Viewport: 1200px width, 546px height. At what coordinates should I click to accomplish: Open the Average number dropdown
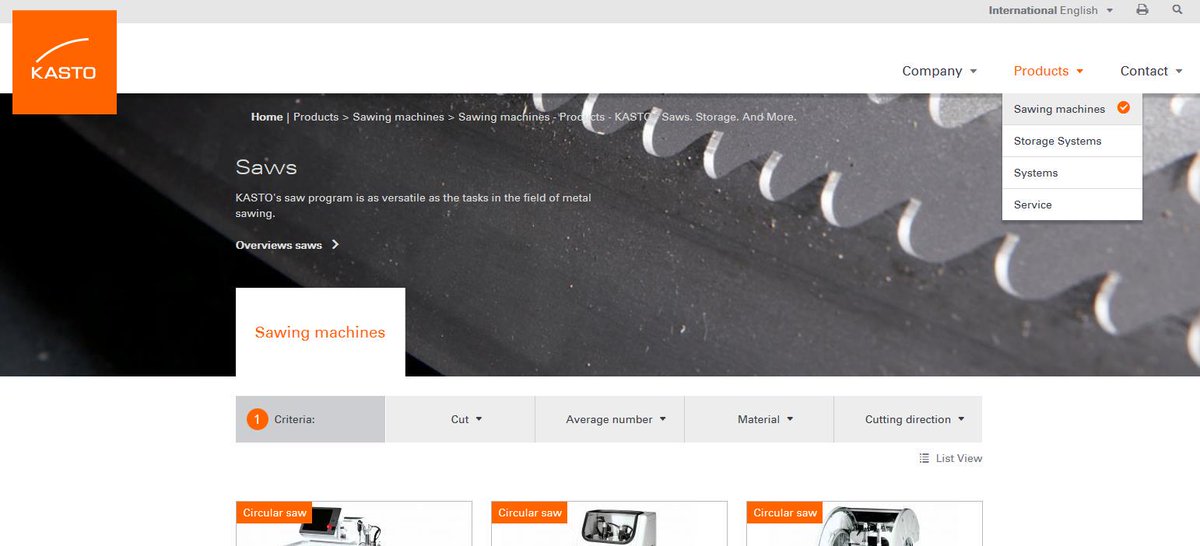[x=610, y=419]
